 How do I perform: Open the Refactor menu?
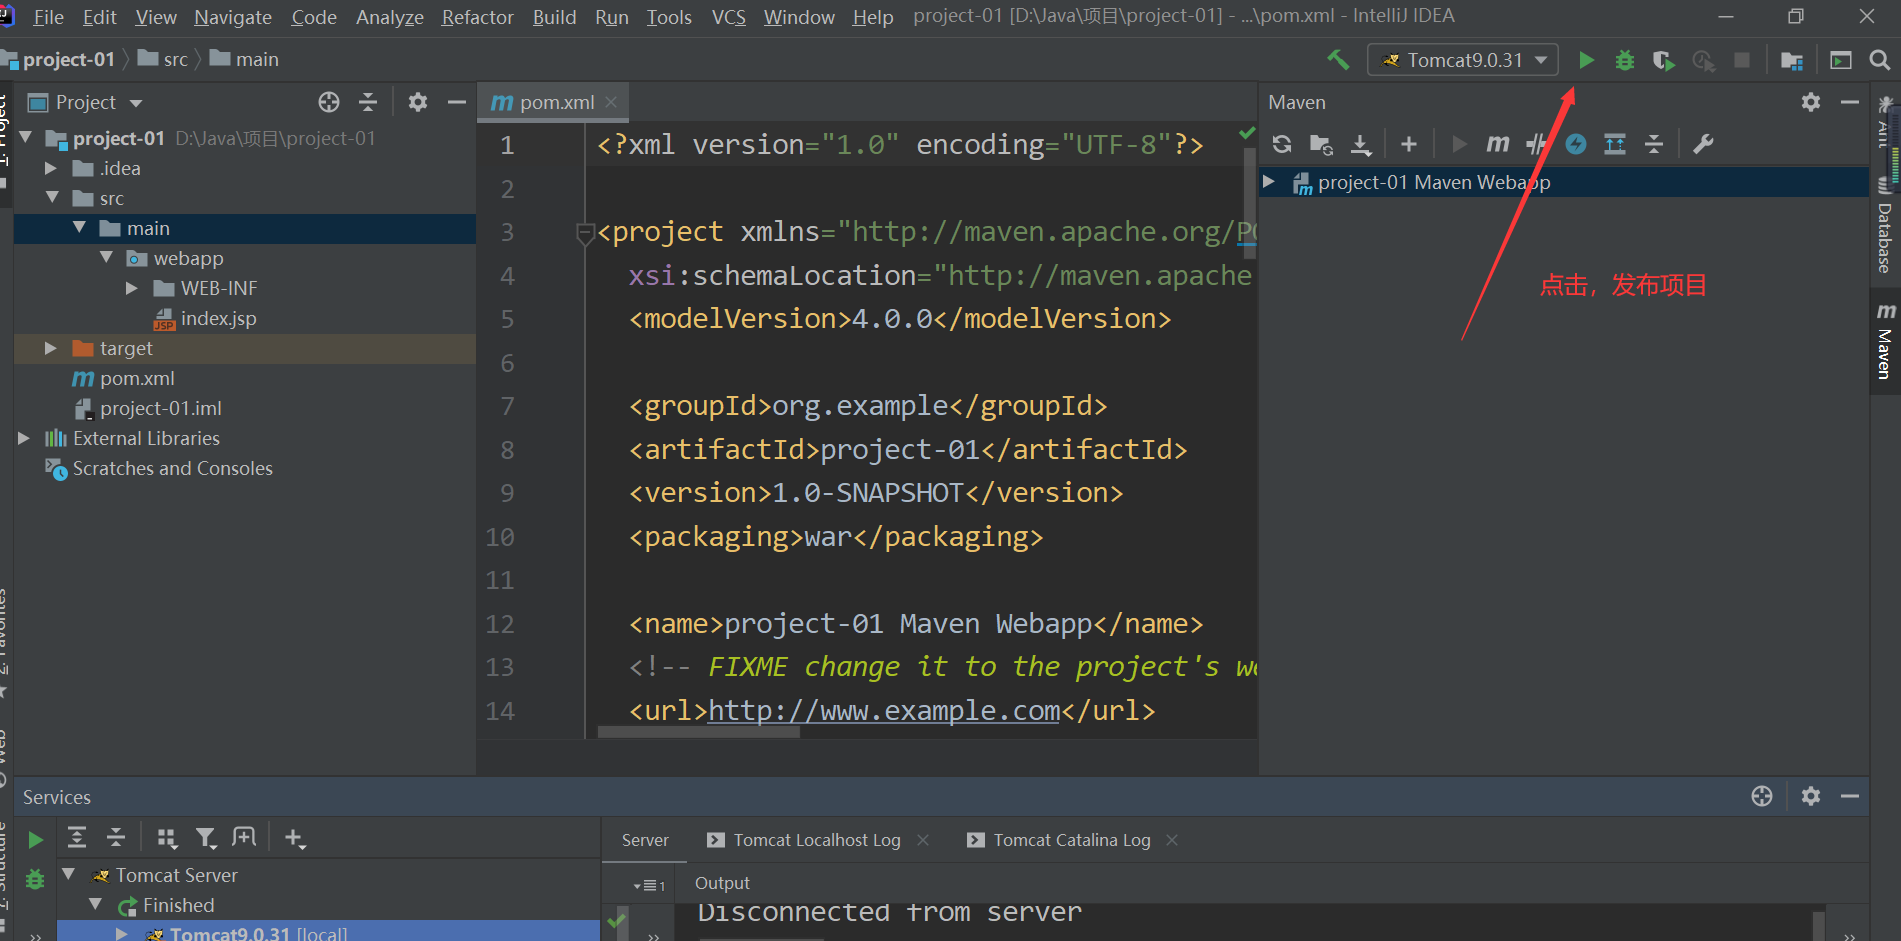(477, 17)
